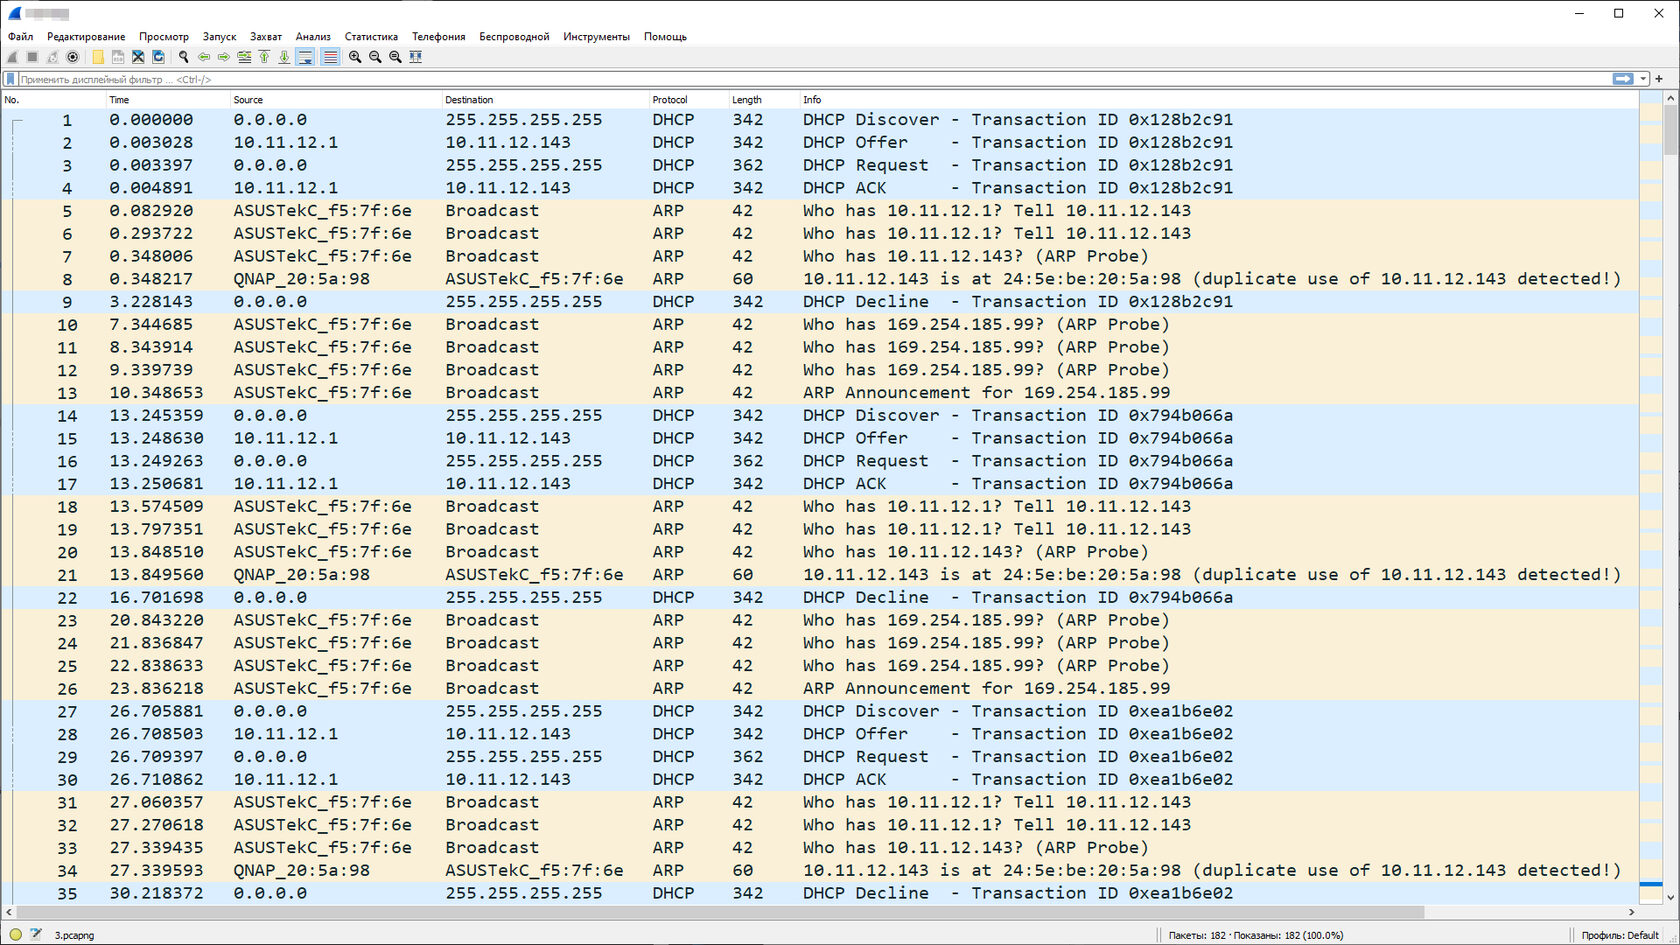The width and height of the screenshot is (1680, 945).
Task: Open the Анализ menu
Action: point(313,37)
